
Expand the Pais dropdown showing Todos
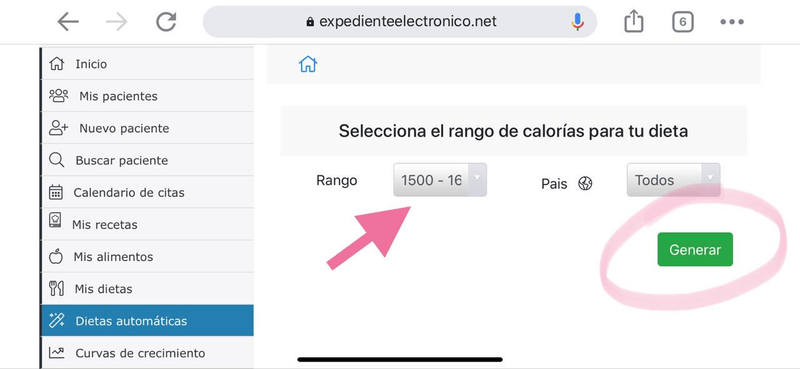[673, 180]
